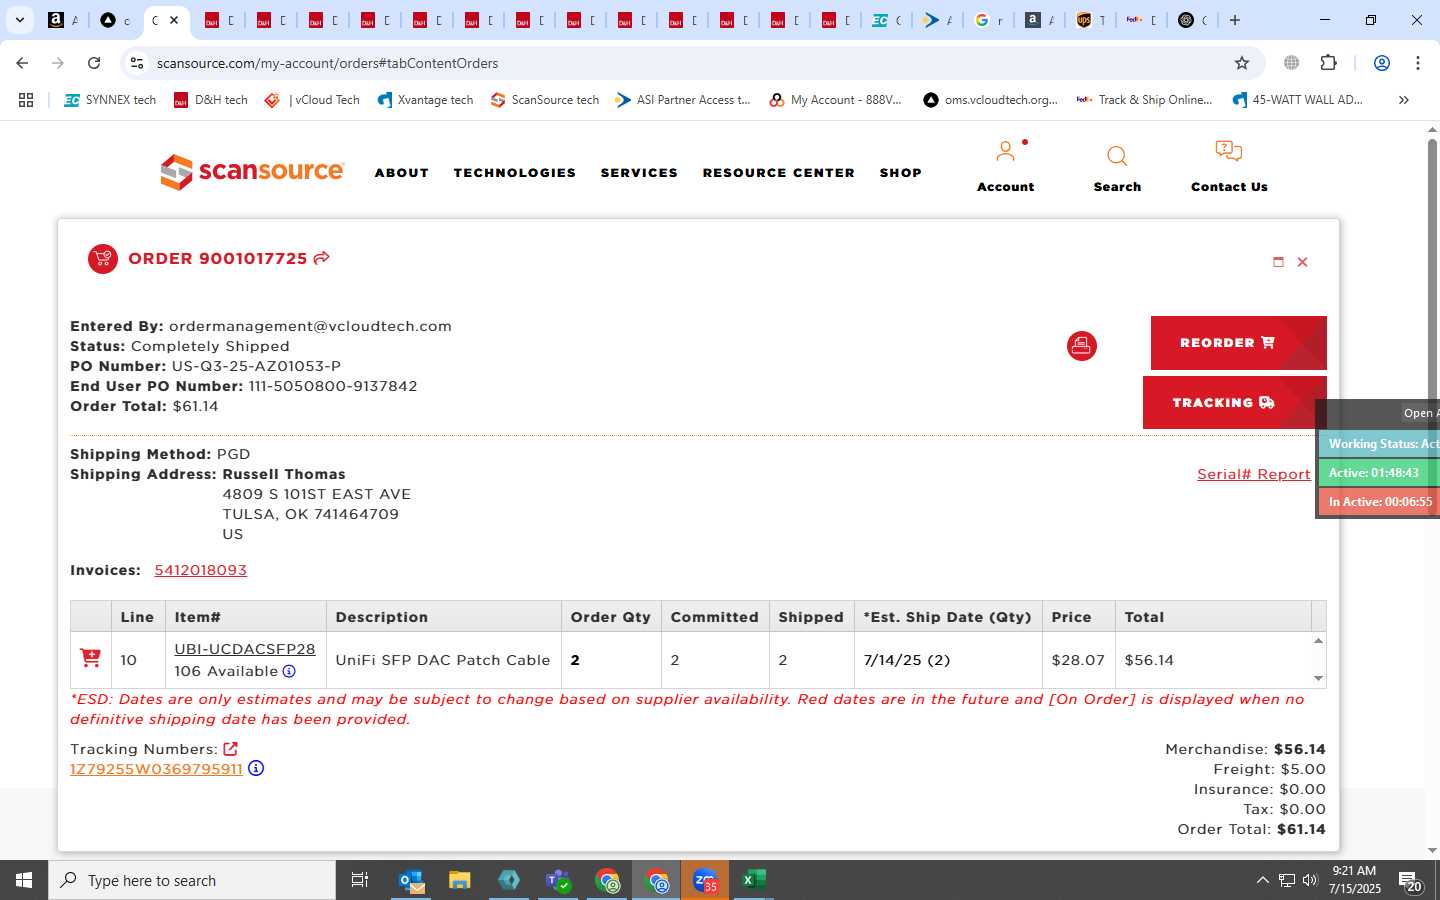
Task: Add line 10 item to cart
Action: [x=90, y=658]
